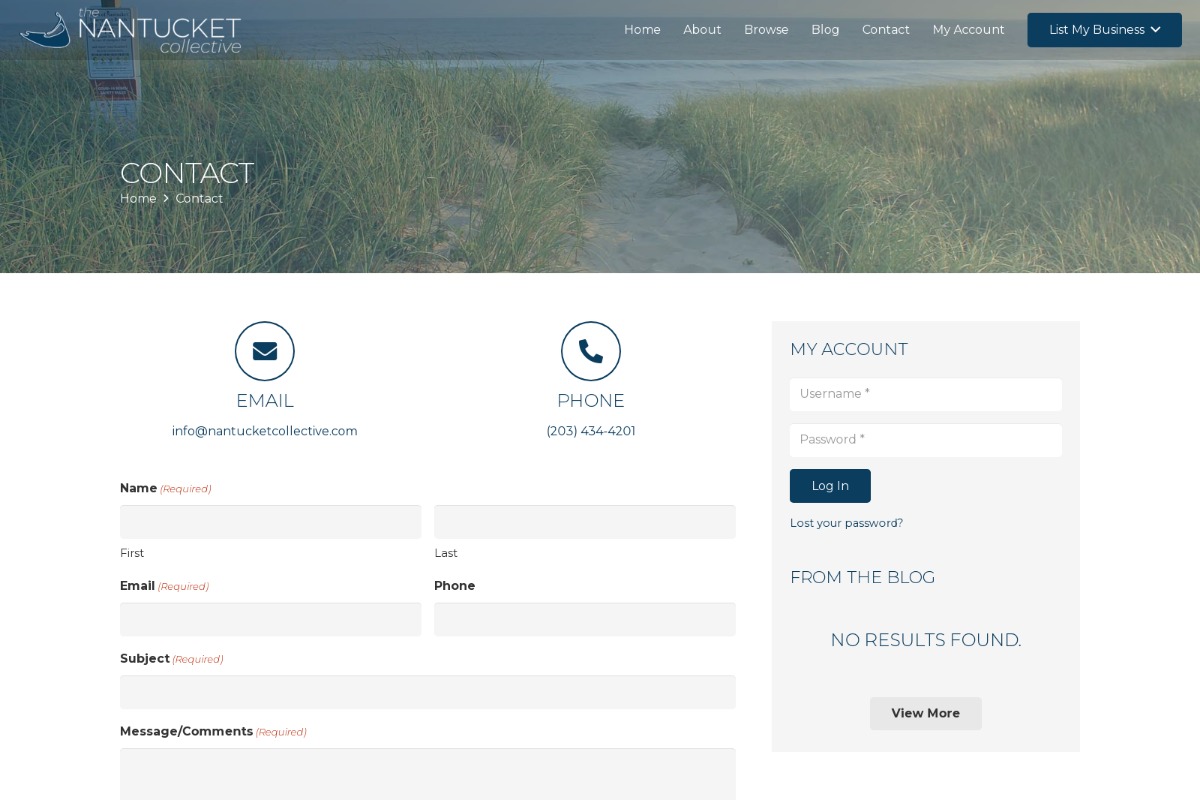Focus the Subject input field
This screenshot has height=800, width=1200.
428,692
